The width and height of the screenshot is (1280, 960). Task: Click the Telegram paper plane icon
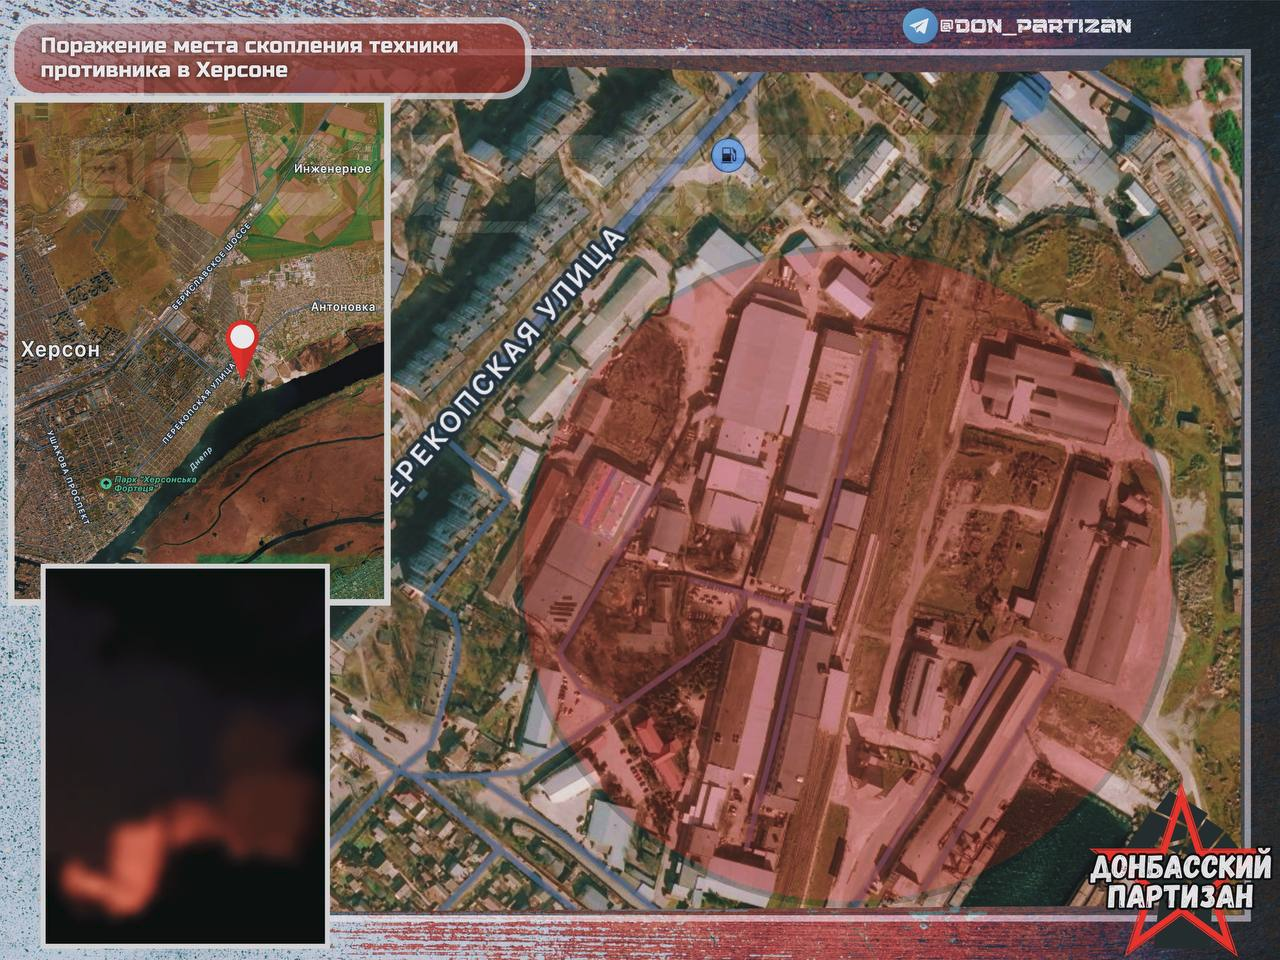tap(917, 27)
